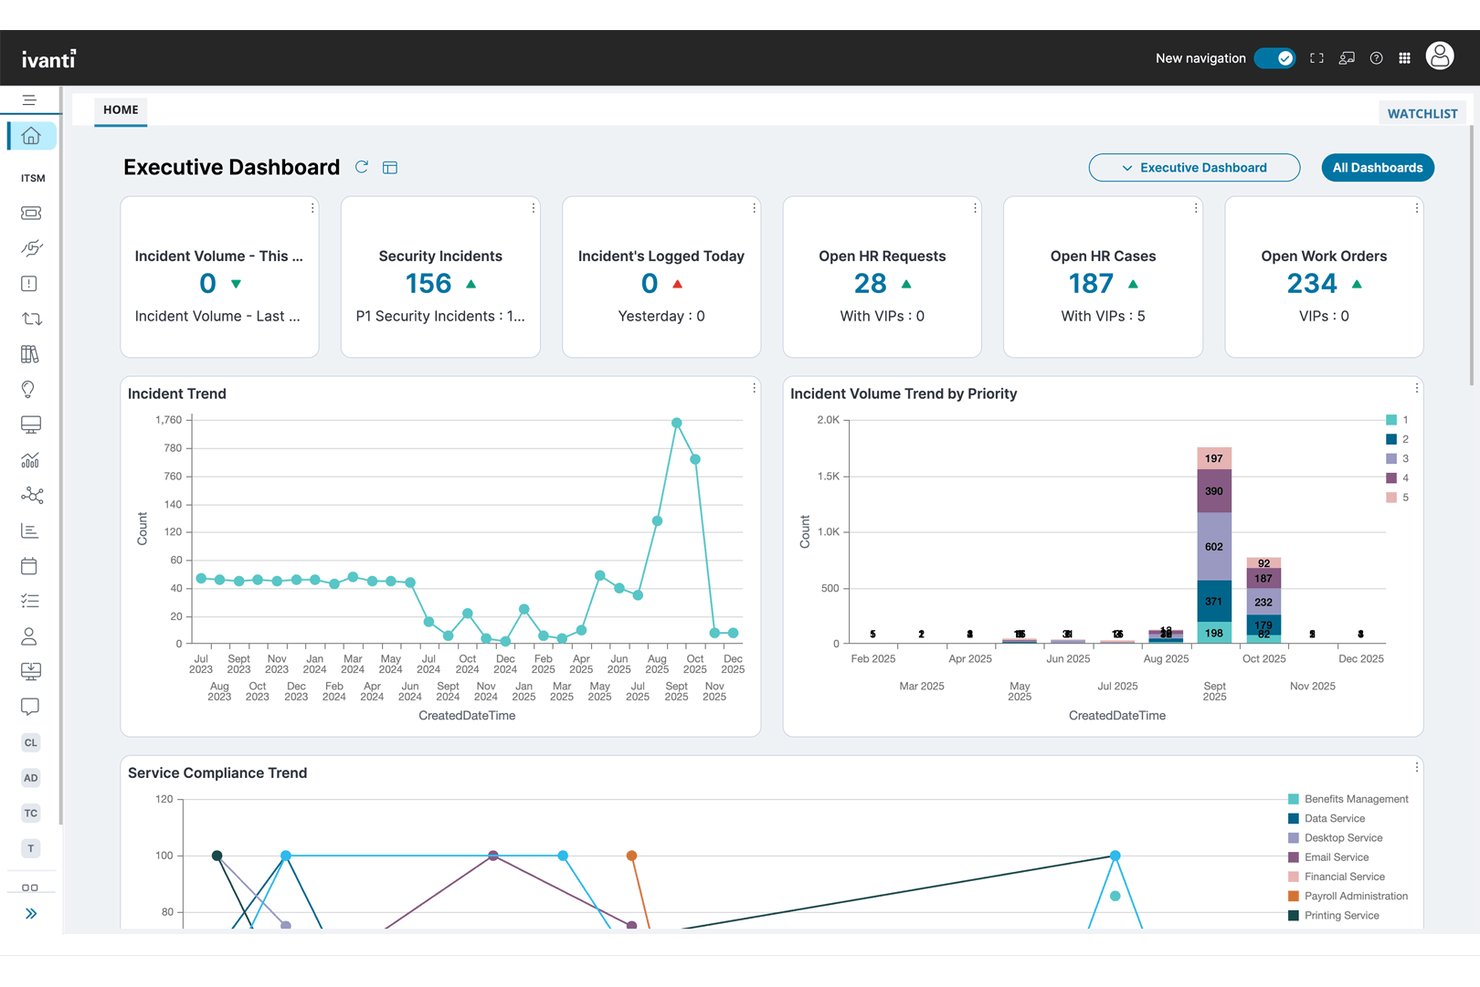Open the Open HR Requests card options menu

point(975,208)
